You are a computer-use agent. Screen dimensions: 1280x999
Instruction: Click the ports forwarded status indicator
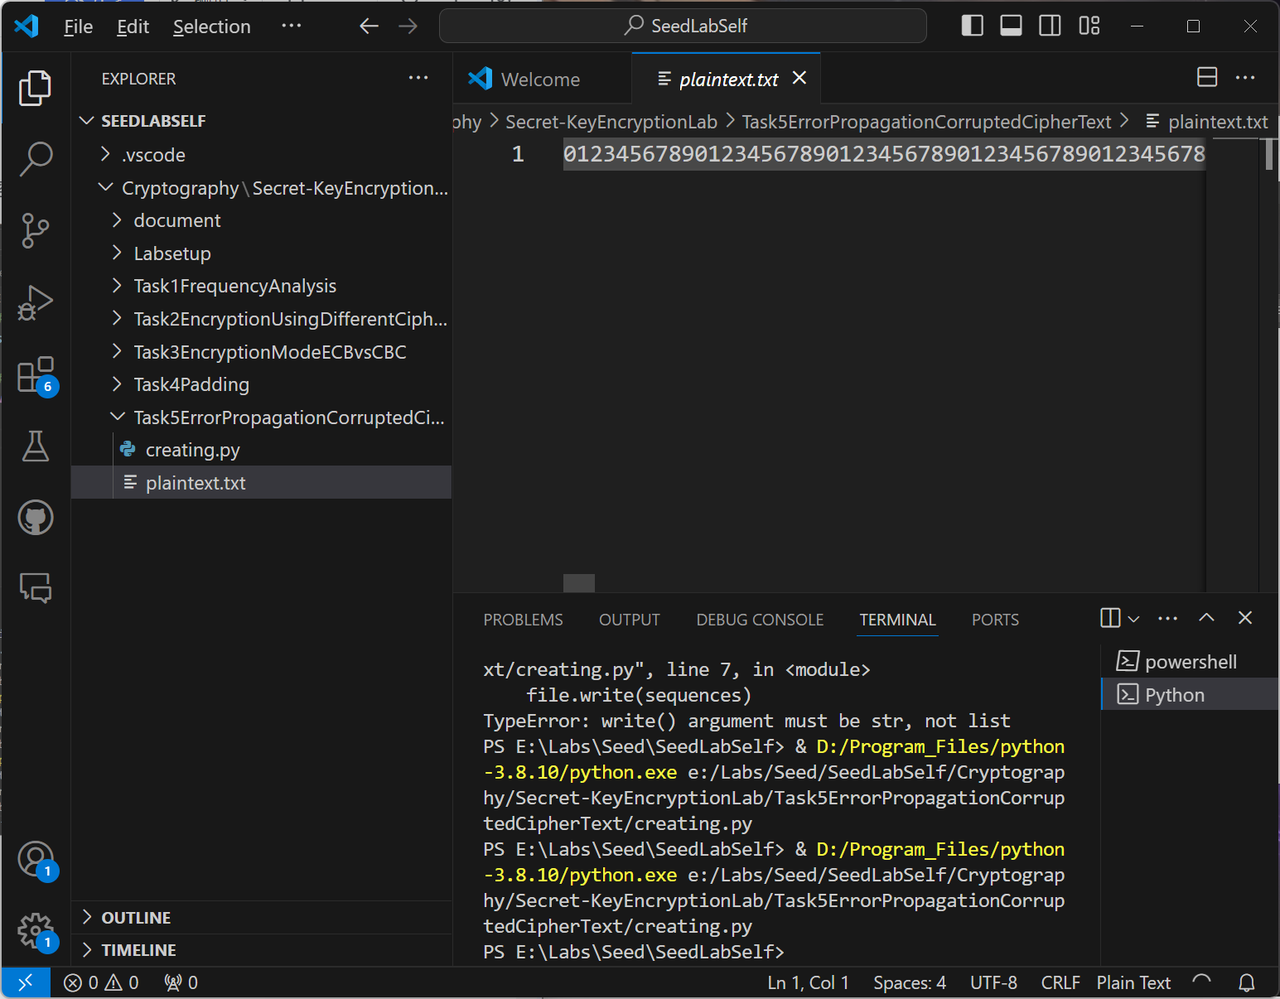click(181, 983)
